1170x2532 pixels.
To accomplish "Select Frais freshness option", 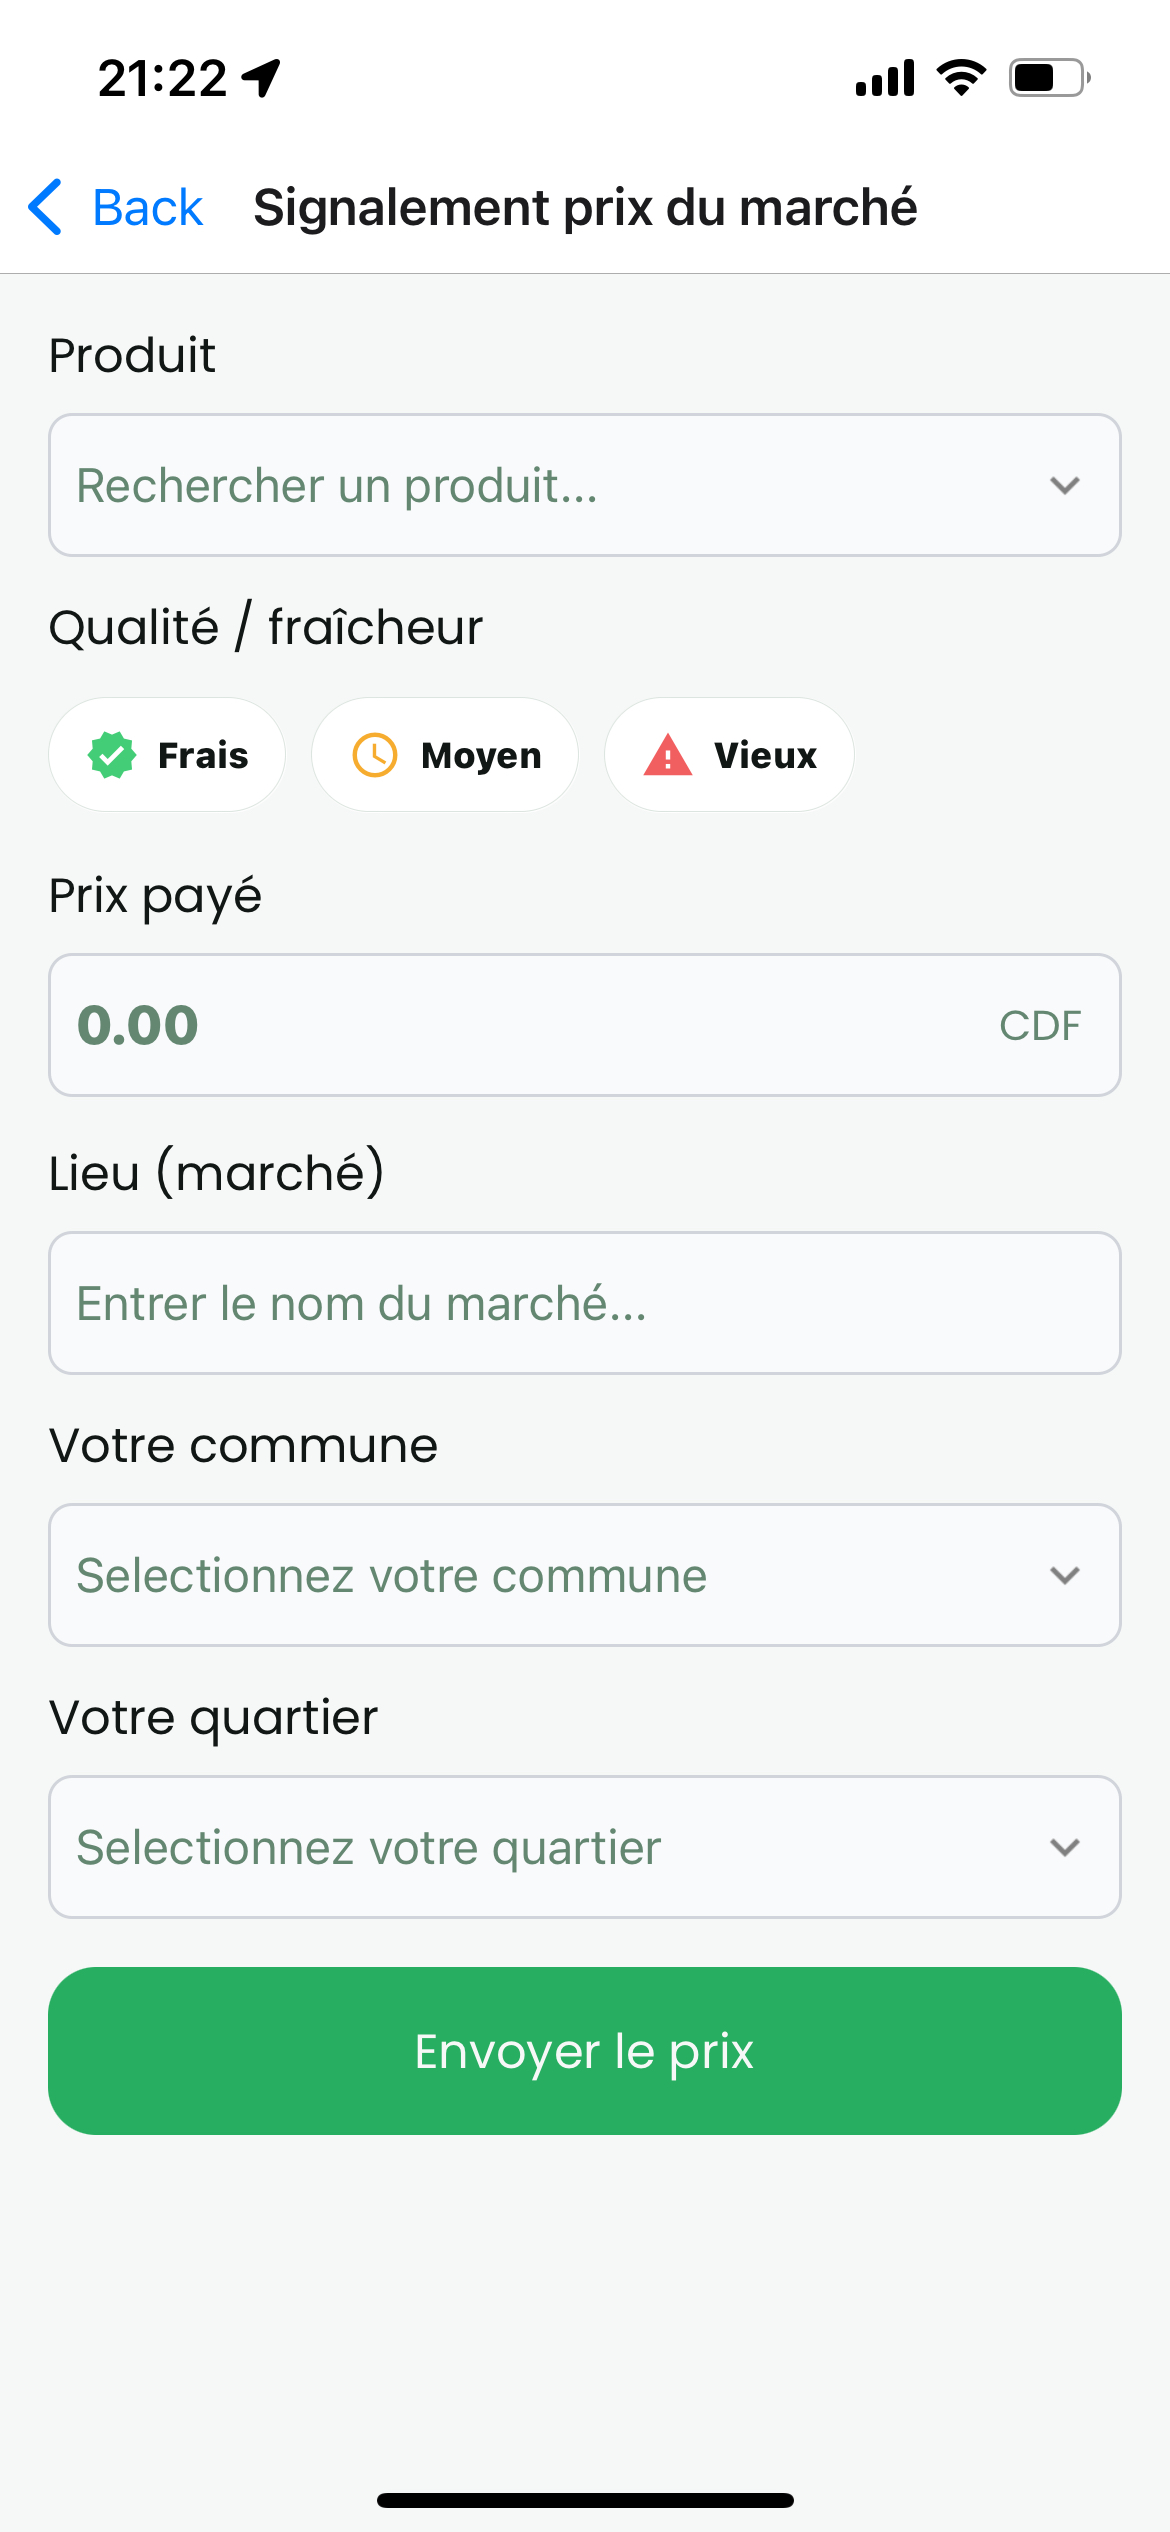I will (x=167, y=755).
